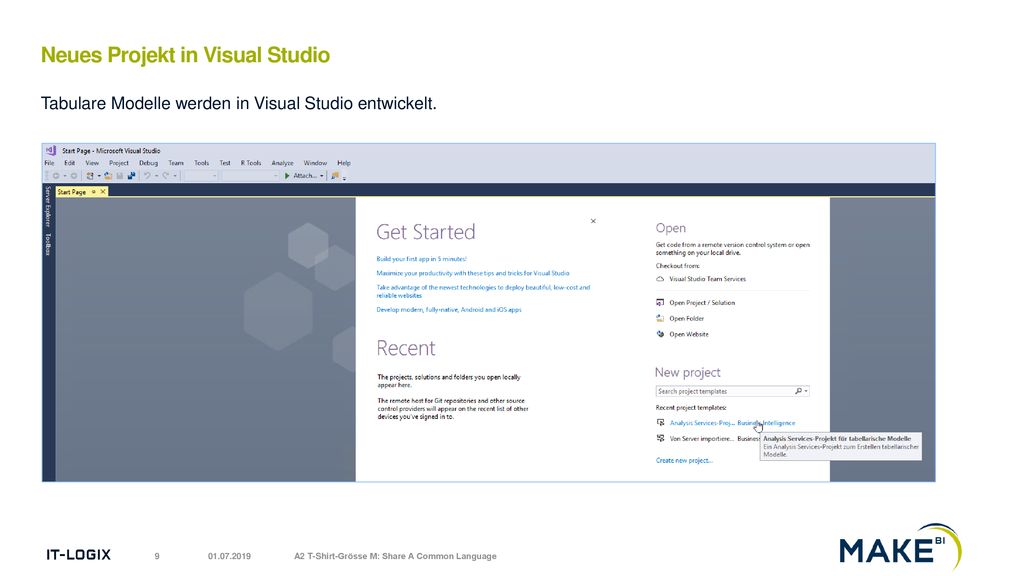1024x576 pixels.
Task: Click the Open Project / Solution link
Action: click(x=702, y=302)
